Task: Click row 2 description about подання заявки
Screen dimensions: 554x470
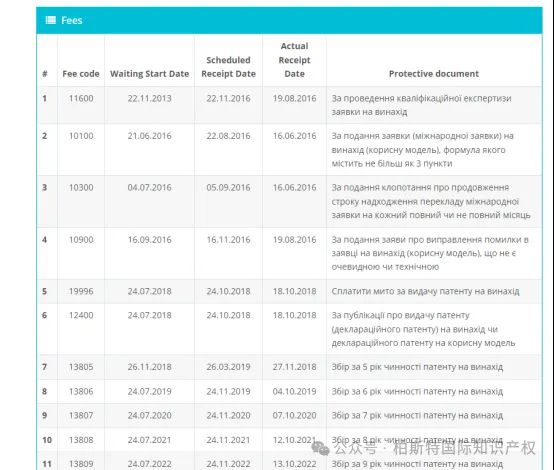Action: click(x=423, y=150)
